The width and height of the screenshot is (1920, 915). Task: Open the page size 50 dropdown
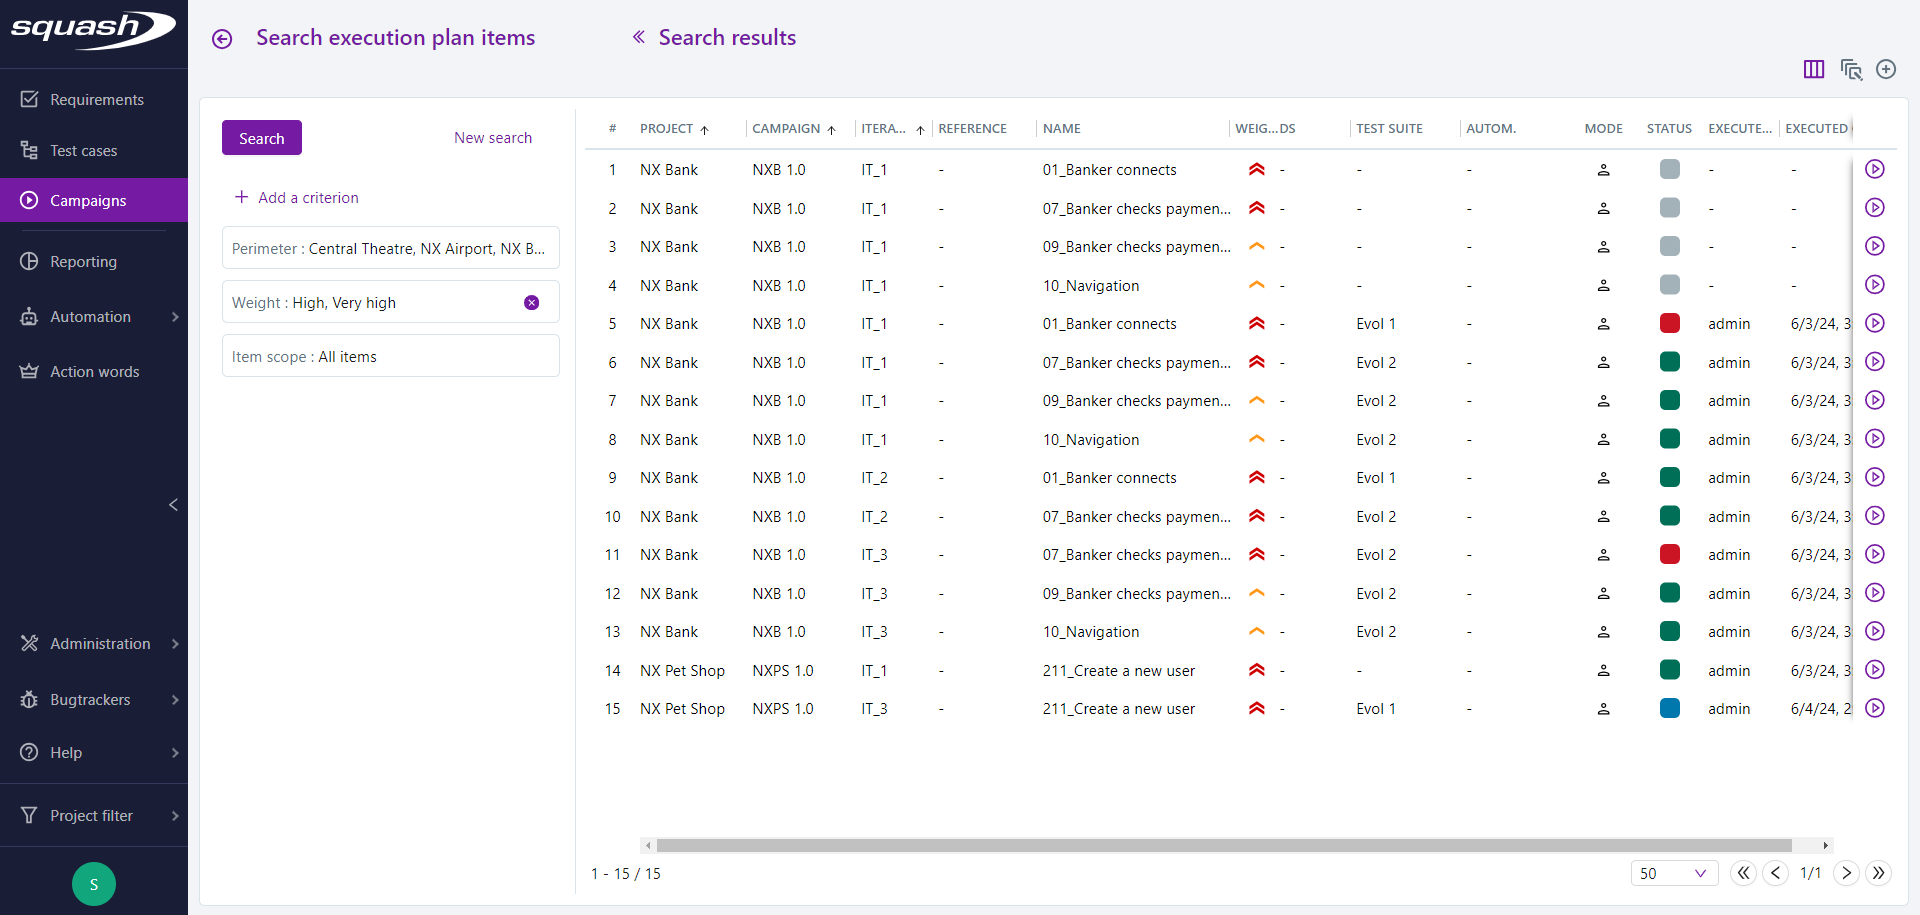click(x=1674, y=873)
